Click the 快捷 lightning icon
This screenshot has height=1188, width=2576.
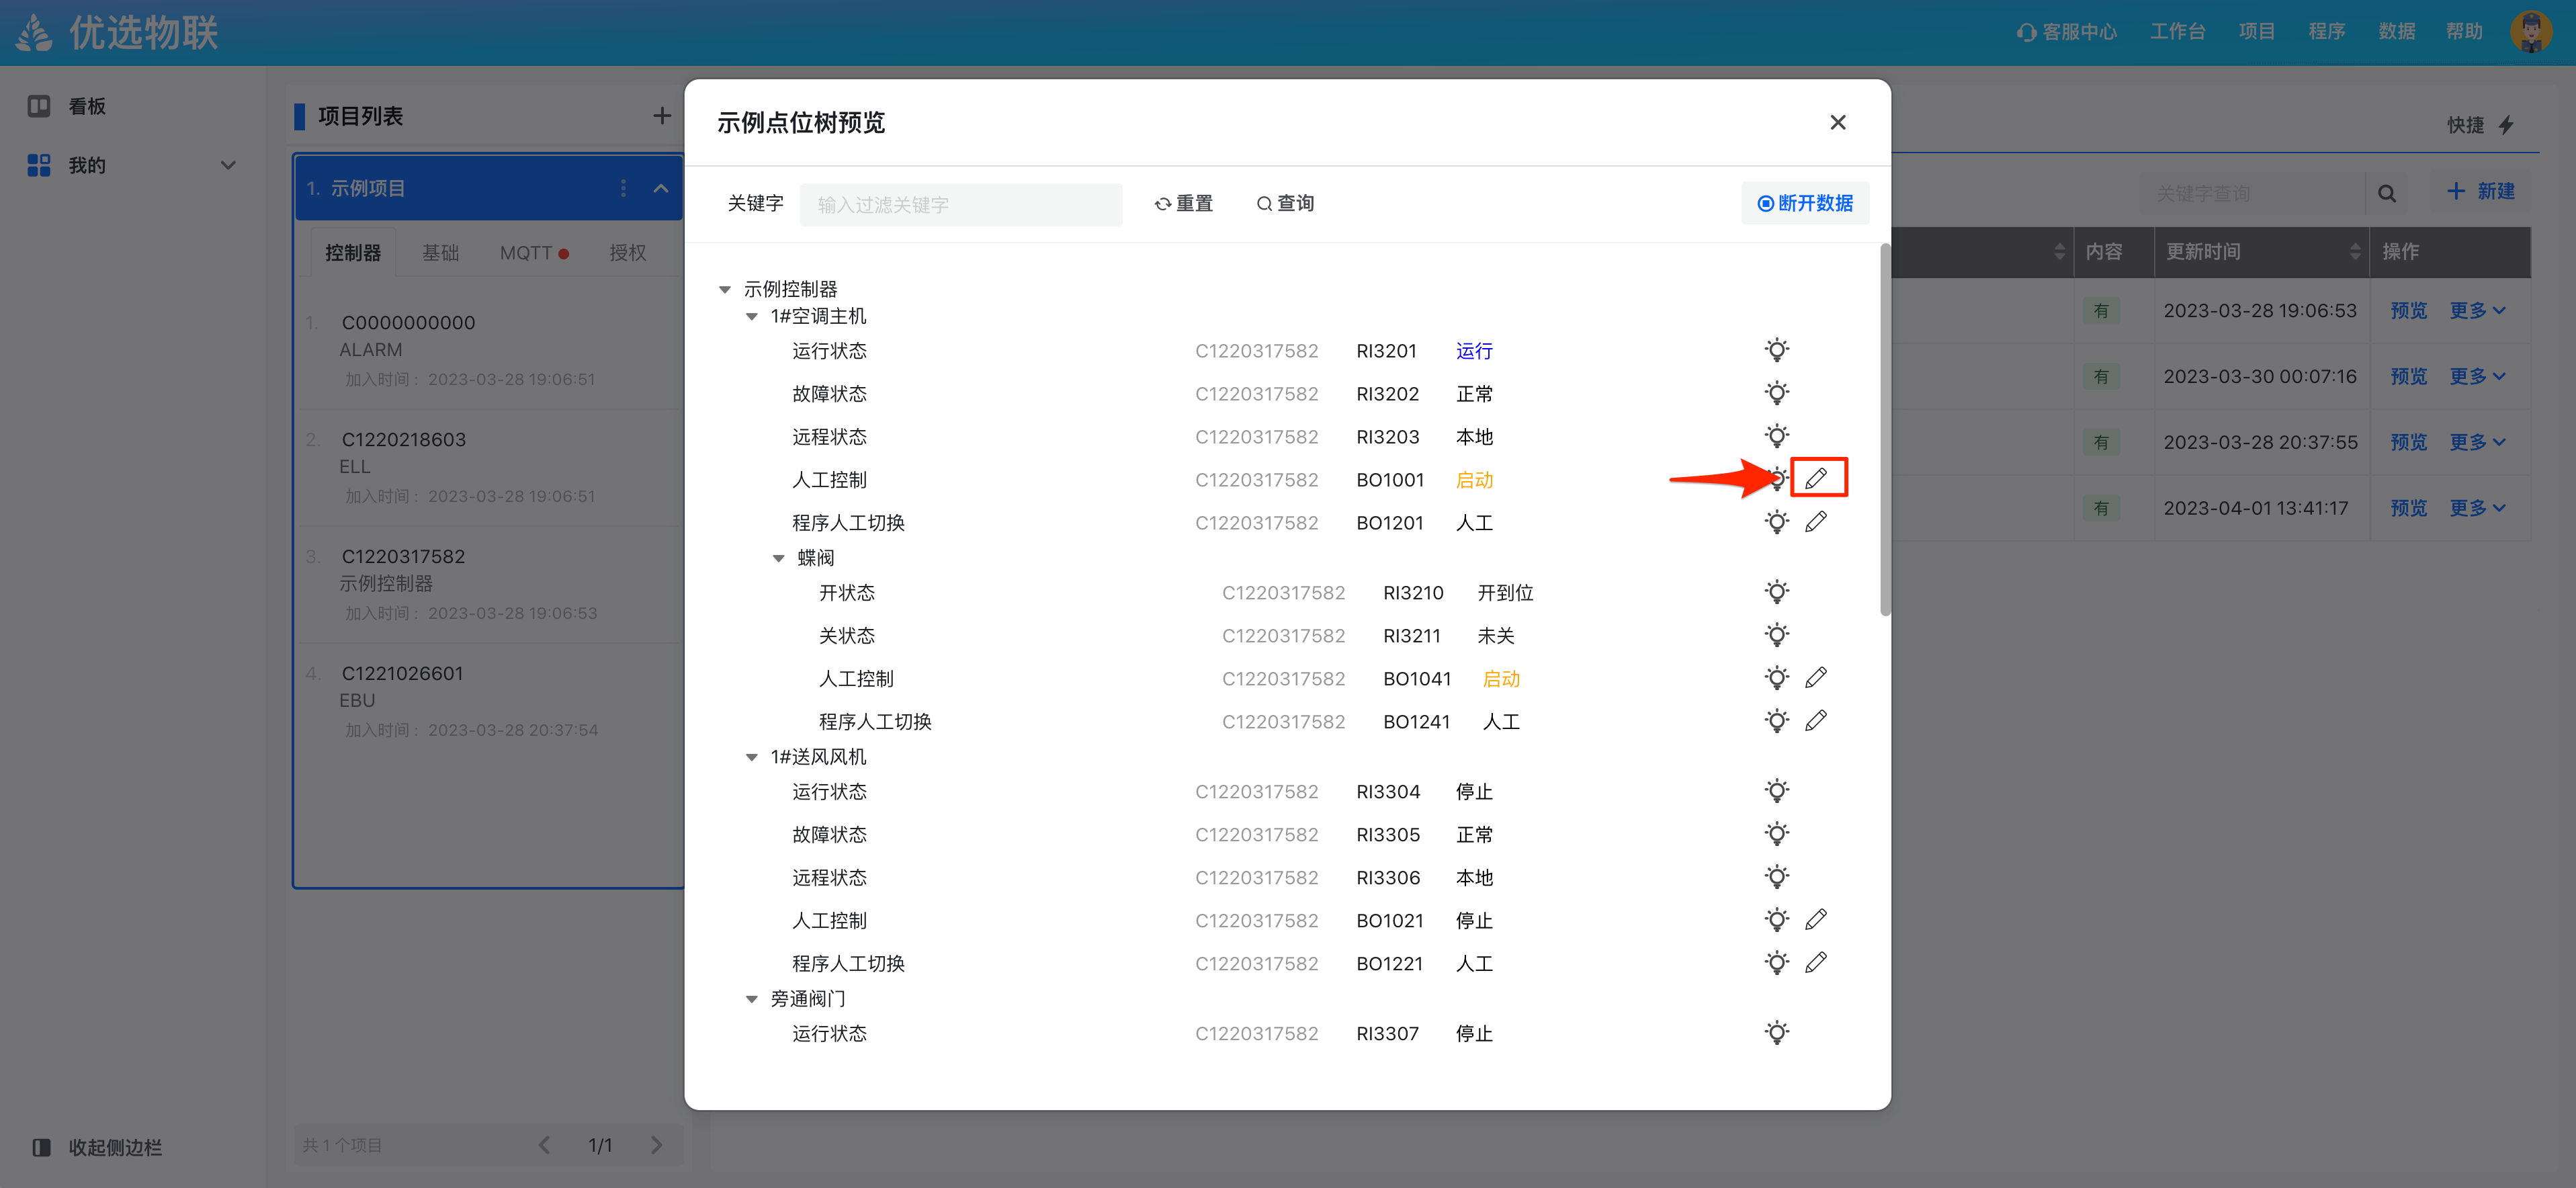click(2506, 125)
